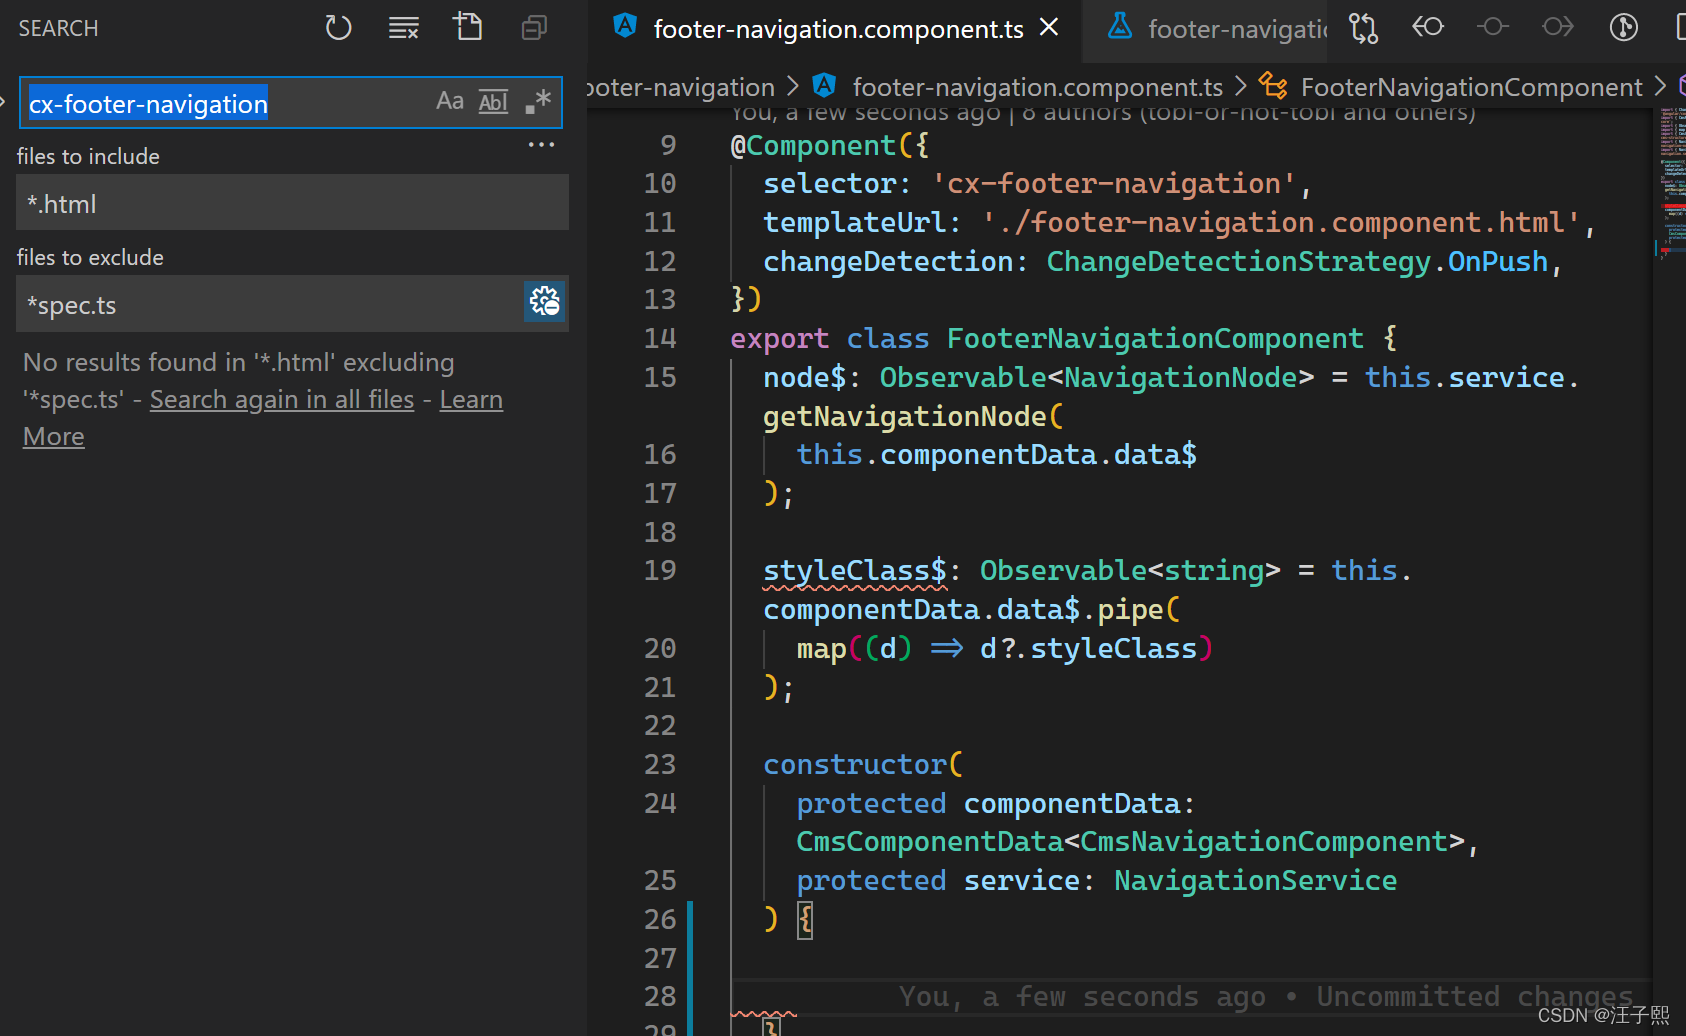Click the git blame authors code lens

pos(1103,114)
